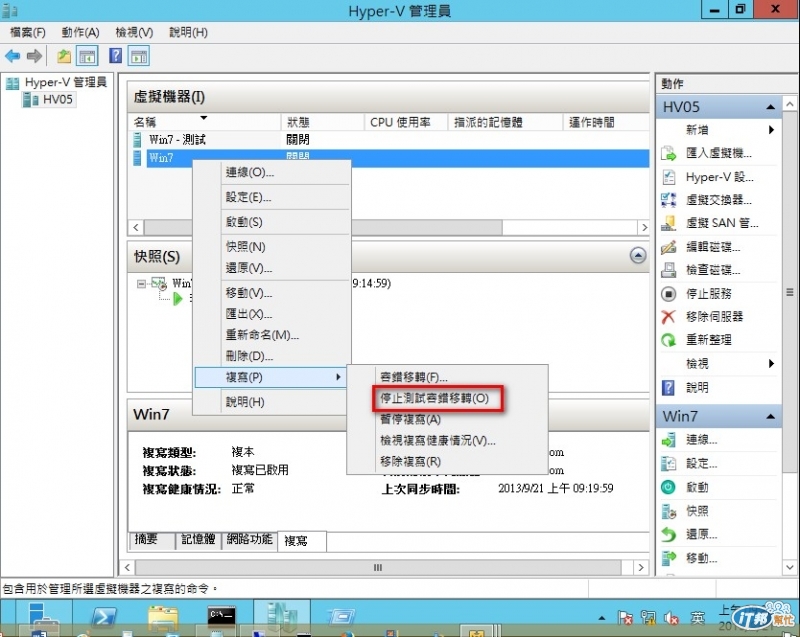Open Server Manager from the taskbar
Image resolution: width=800 pixels, height=637 pixels.
(x=43, y=618)
